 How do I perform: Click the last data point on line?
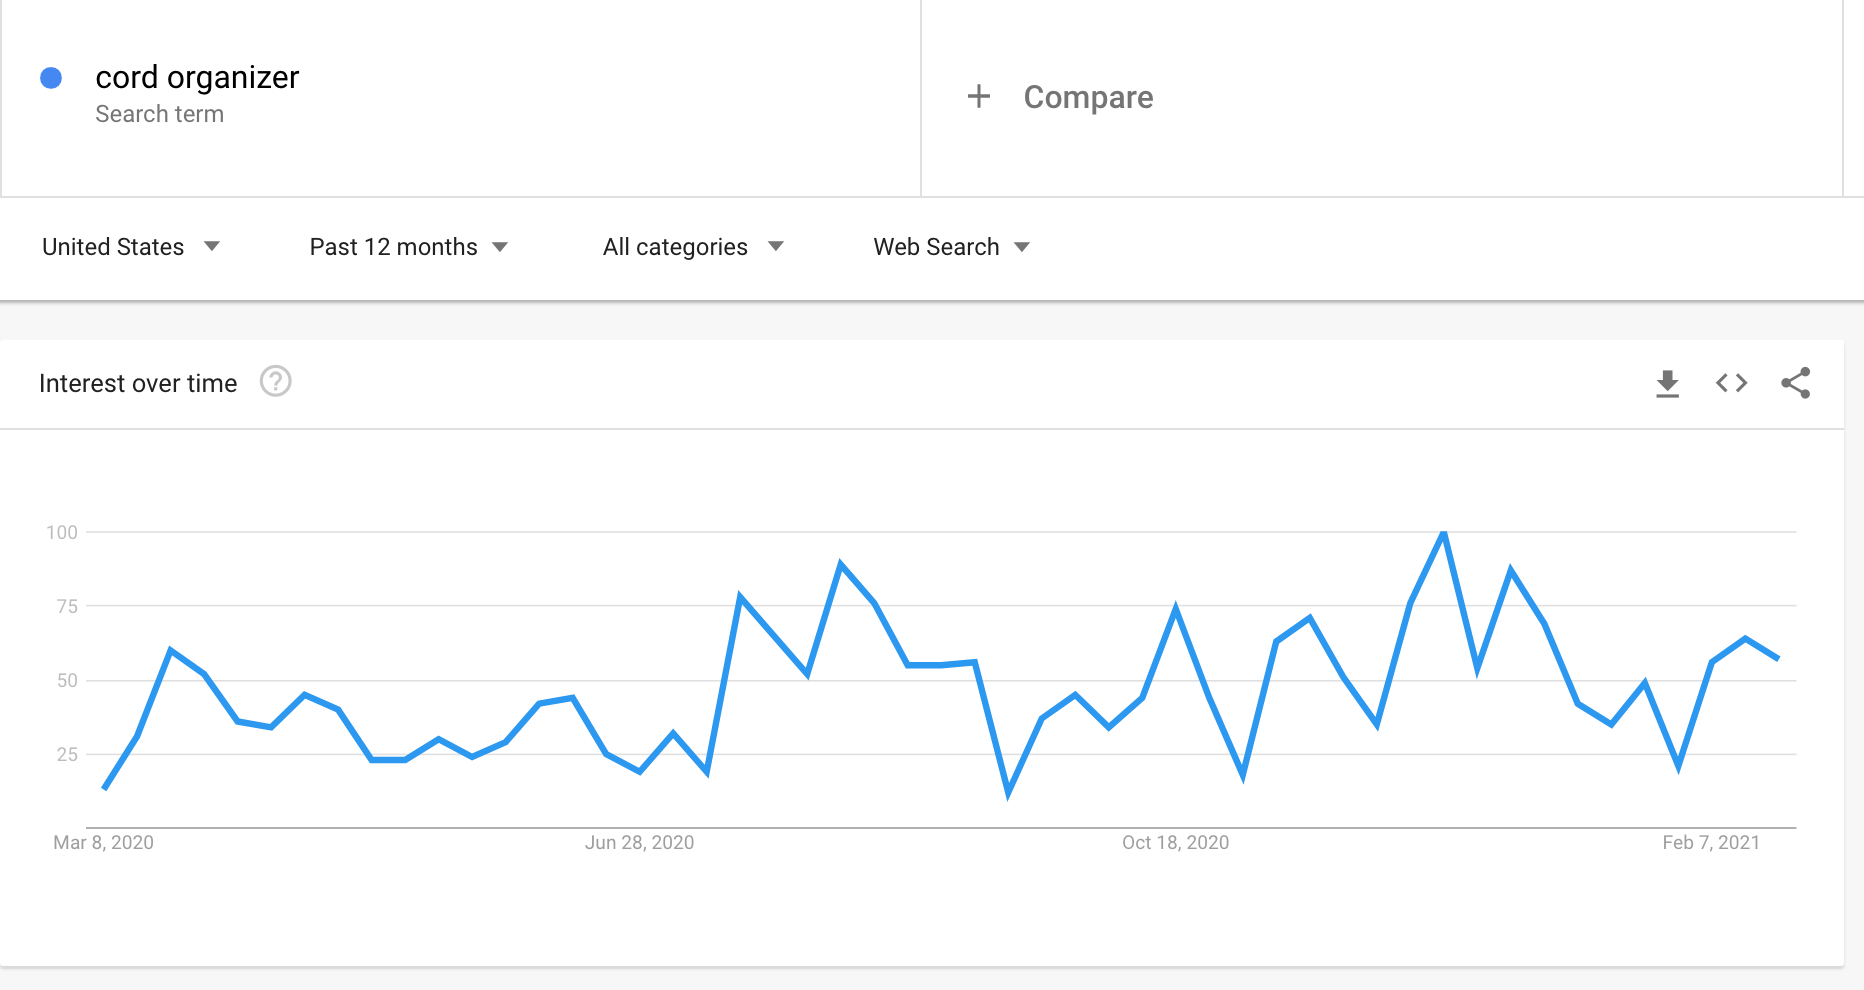1777,658
